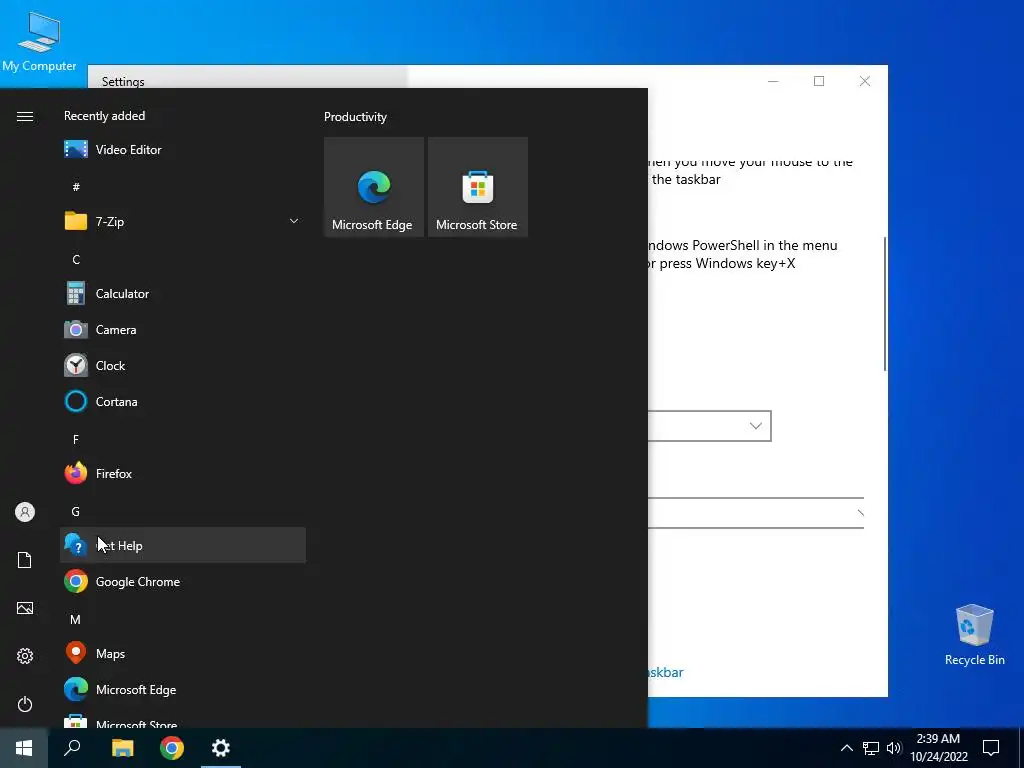Click the Productivity group title
This screenshot has height=768, width=1024.
[x=355, y=117]
